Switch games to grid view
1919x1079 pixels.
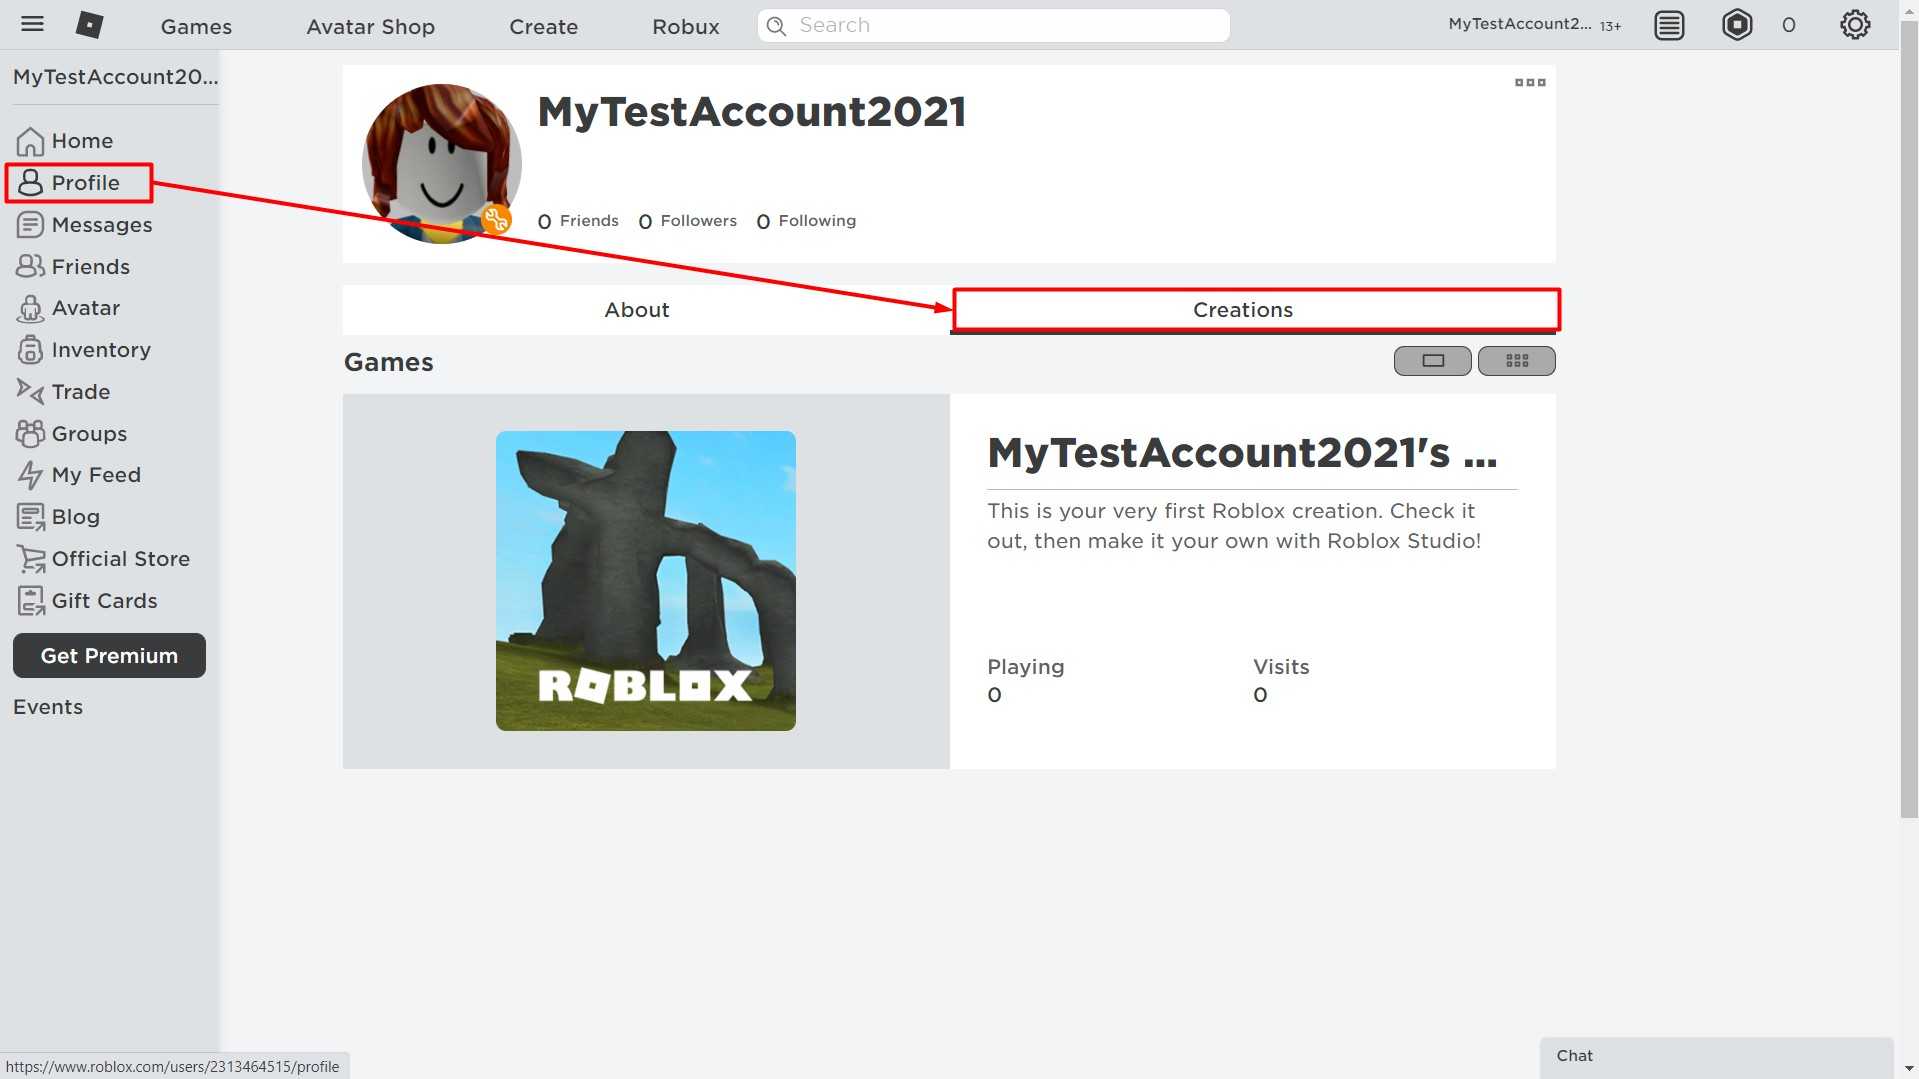click(1517, 361)
